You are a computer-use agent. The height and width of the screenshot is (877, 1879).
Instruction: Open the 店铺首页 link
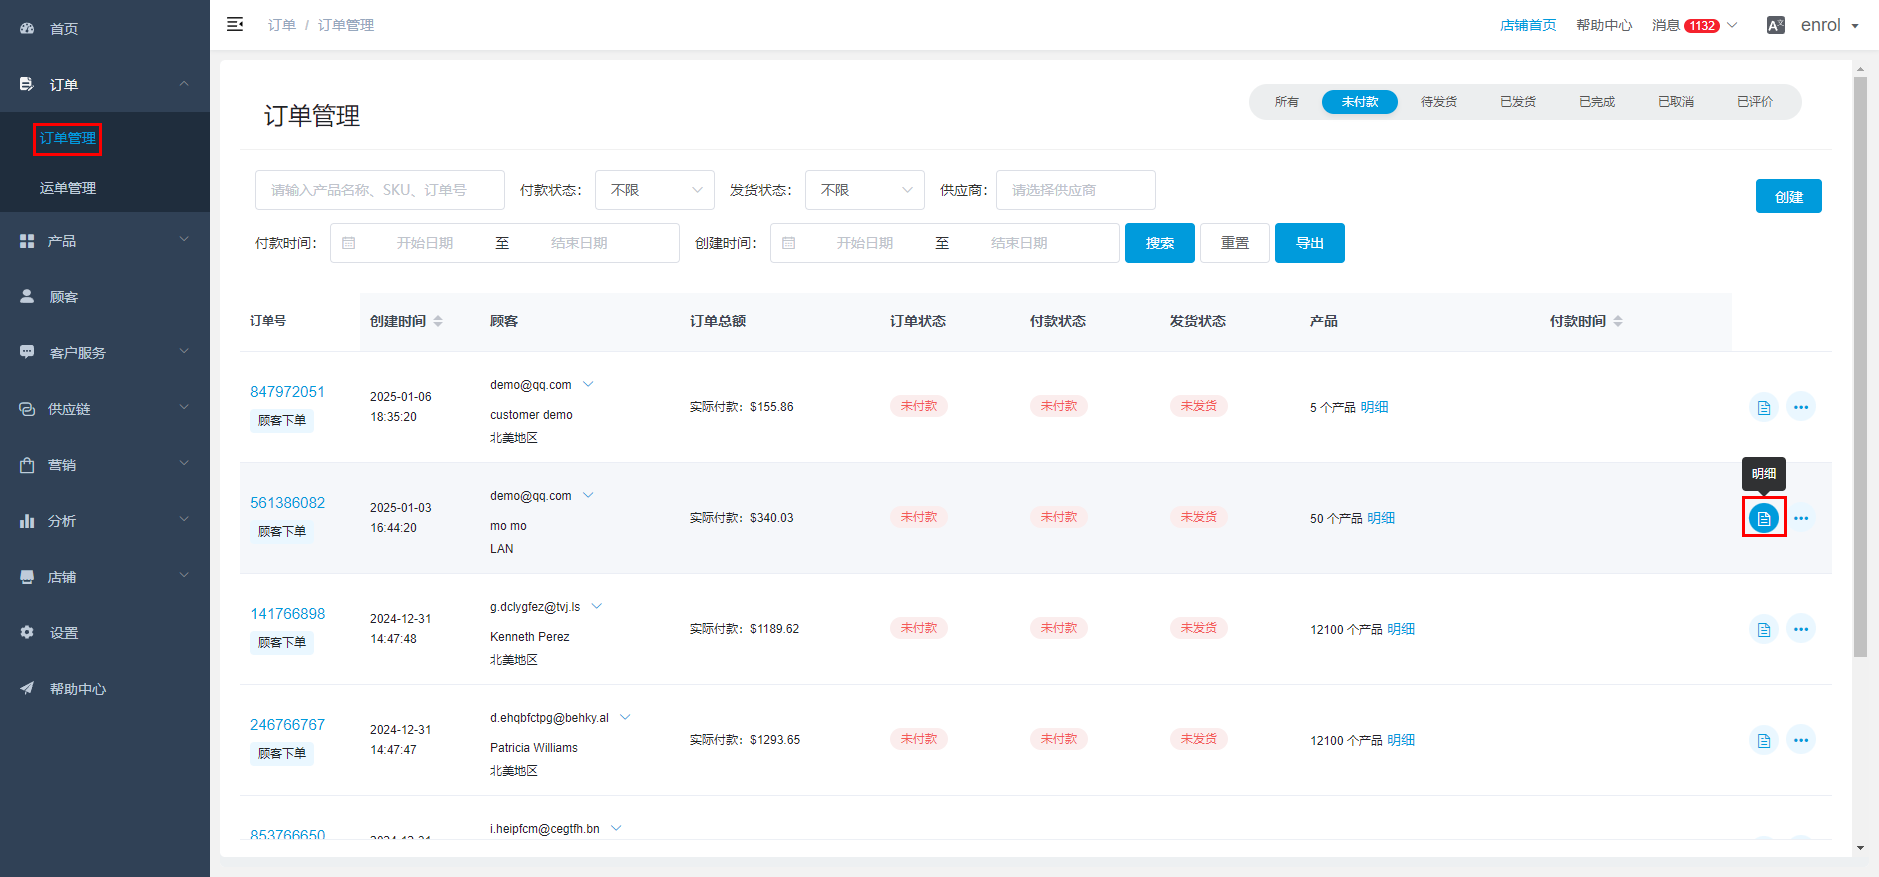(x=1528, y=25)
